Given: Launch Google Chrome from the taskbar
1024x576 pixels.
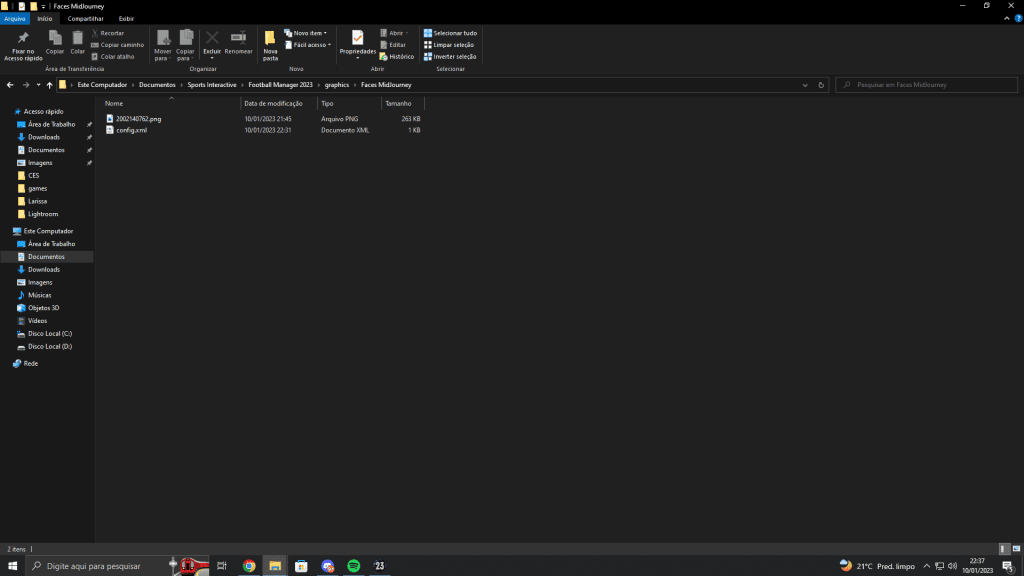Looking at the screenshot, I should (249, 566).
